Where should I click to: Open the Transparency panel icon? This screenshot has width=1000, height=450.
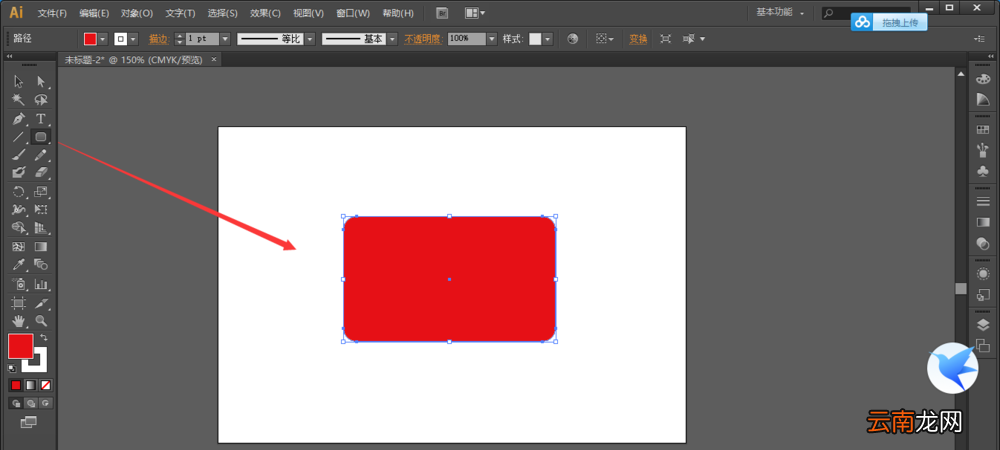coord(983,243)
